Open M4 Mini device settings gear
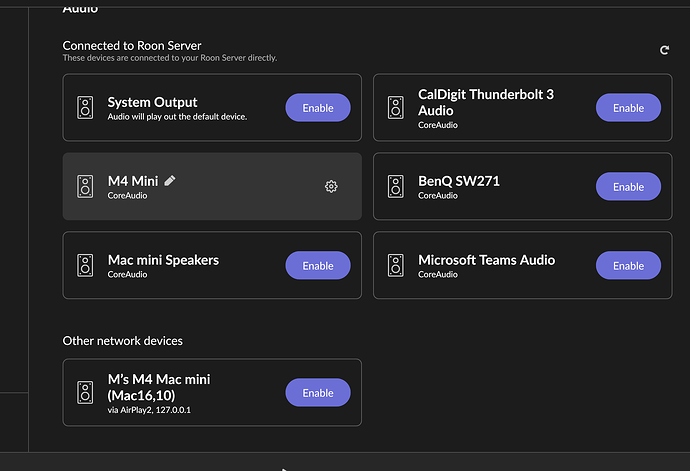690x471 pixels. [x=331, y=186]
